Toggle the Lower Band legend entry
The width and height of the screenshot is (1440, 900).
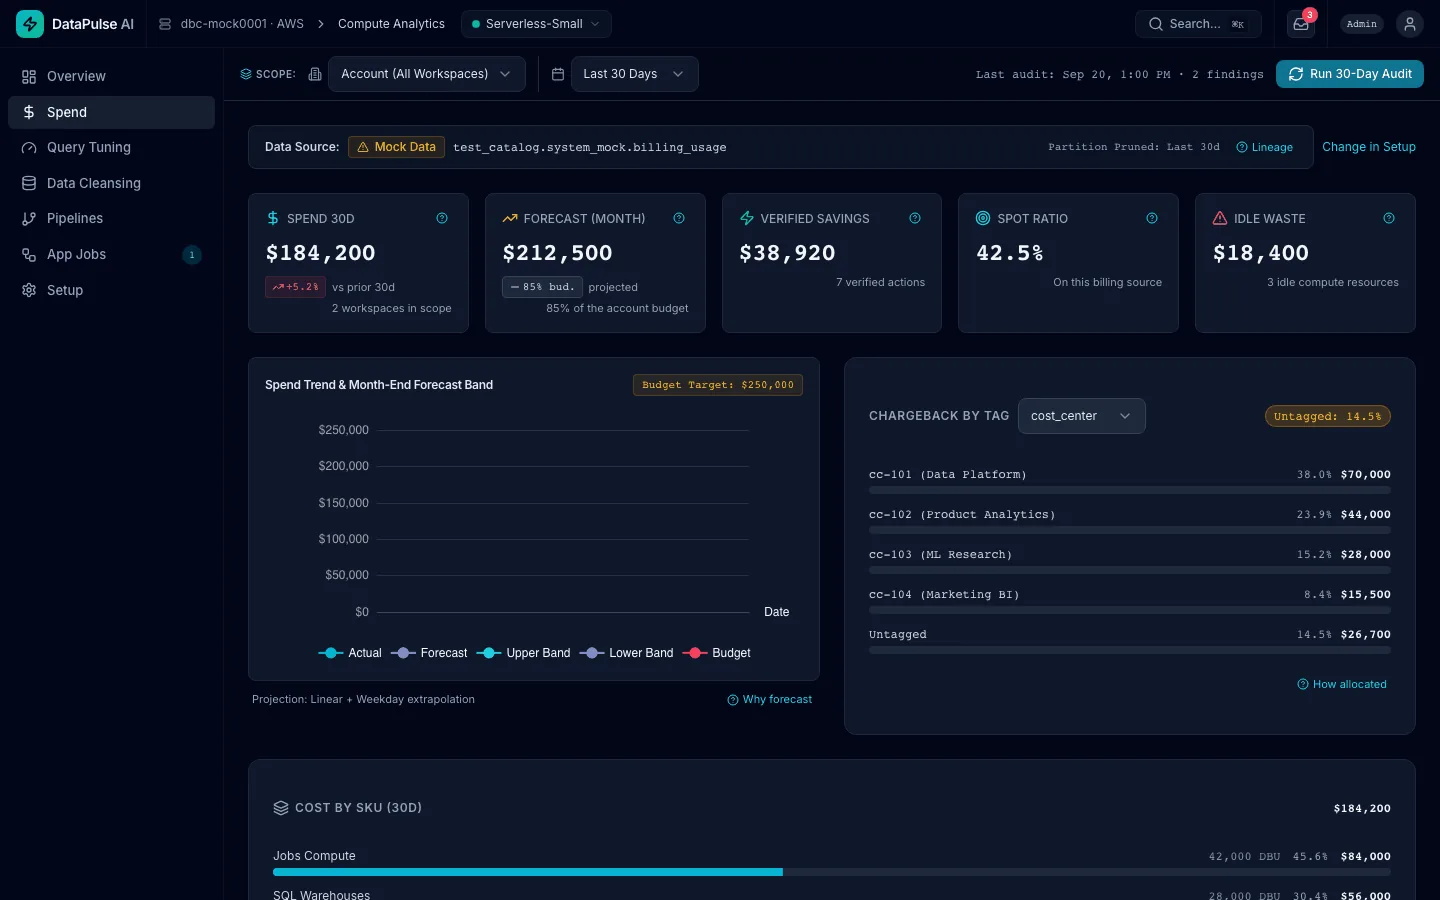tap(626, 653)
